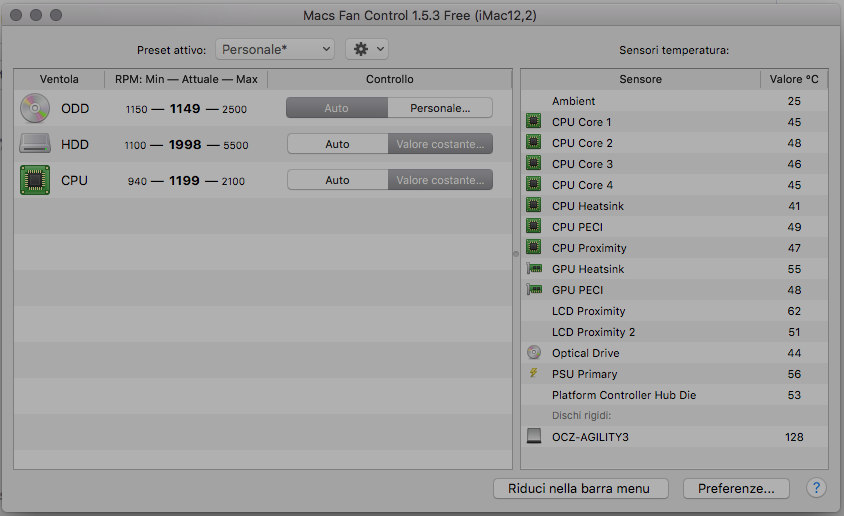Open Valore costante control for HDD fan
844x516 pixels.
point(440,144)
